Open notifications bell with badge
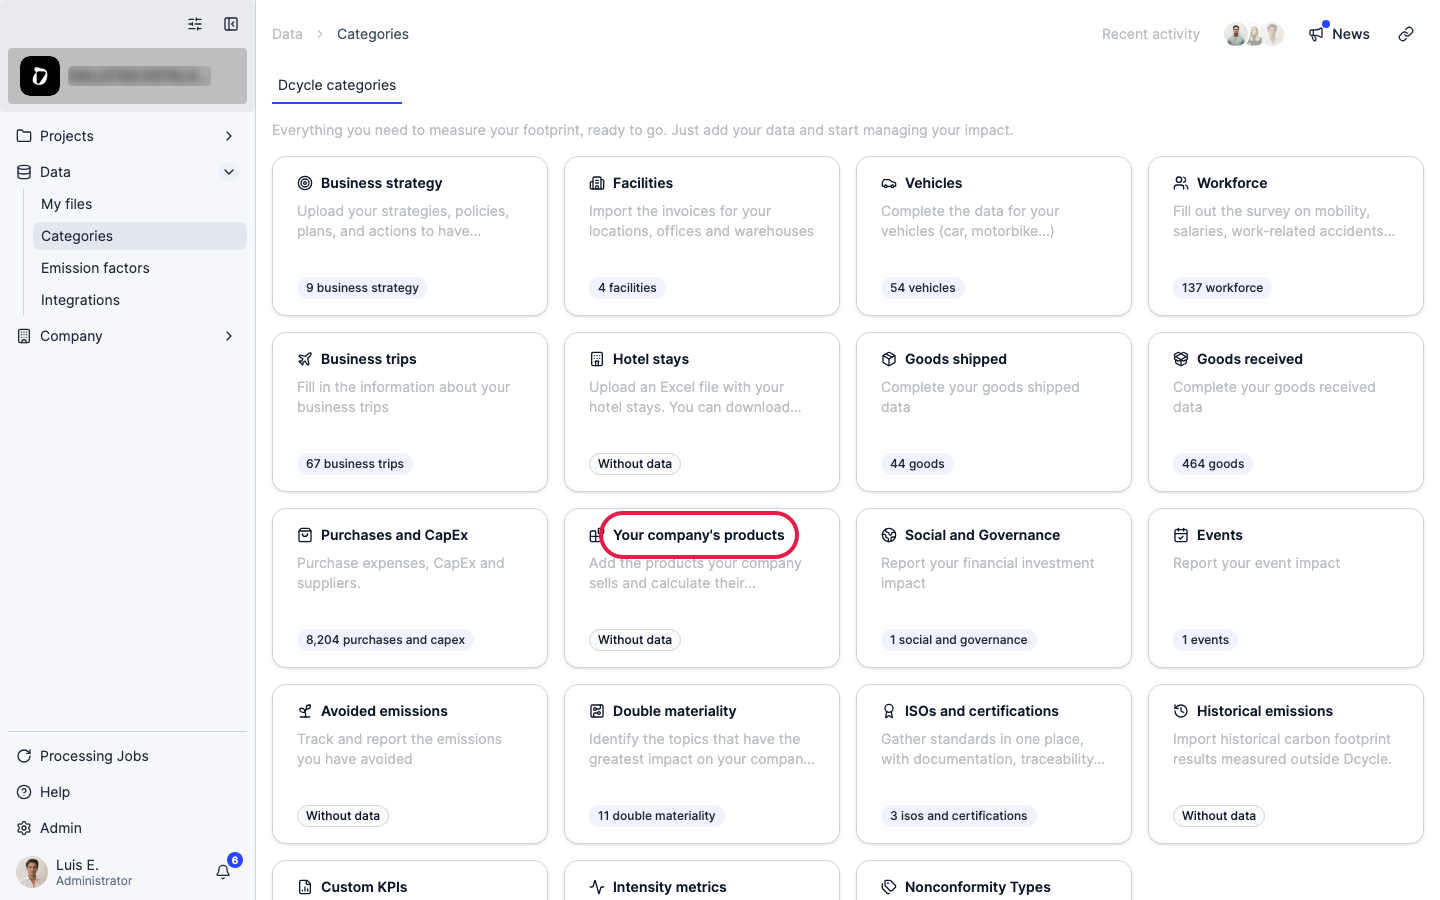The image size is (1440, 900). click(x=224, y=871)
